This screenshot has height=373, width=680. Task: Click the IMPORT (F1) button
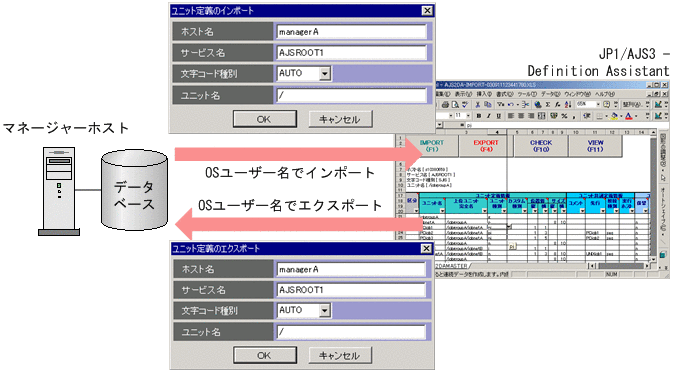pyautogui.click(x=432, y=146)
